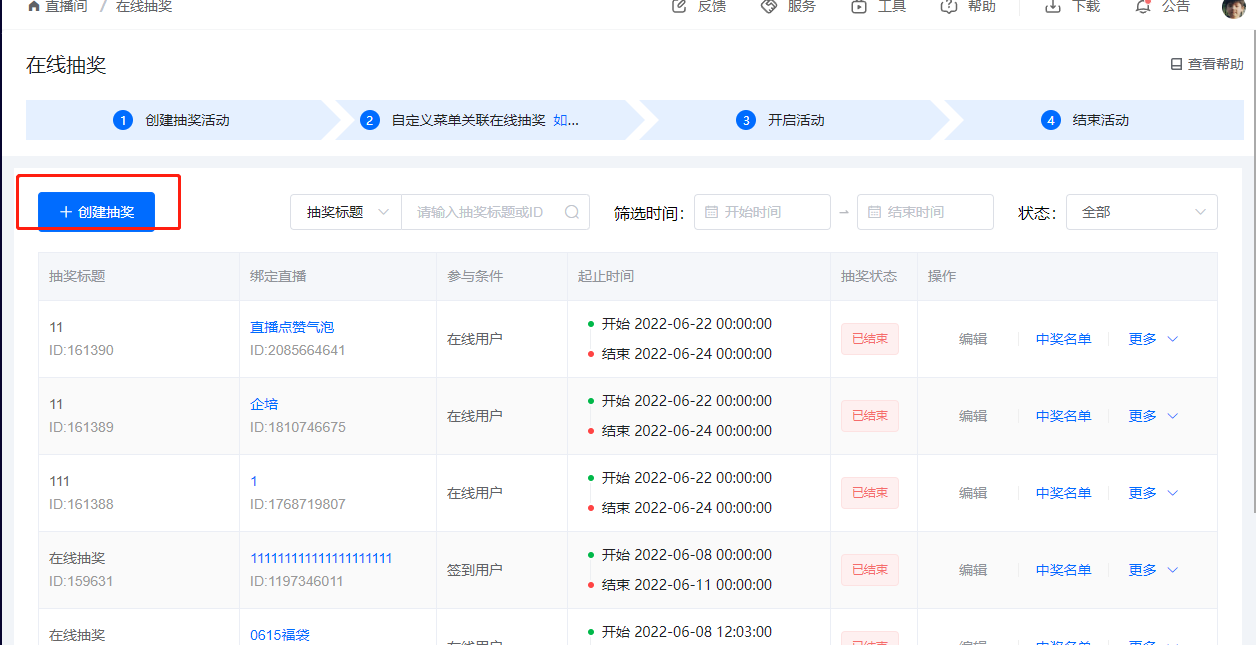Expand 更多 for lottery ID:161389
This screenshot has width=1256, height=645.
click(x=1154, y=416)
